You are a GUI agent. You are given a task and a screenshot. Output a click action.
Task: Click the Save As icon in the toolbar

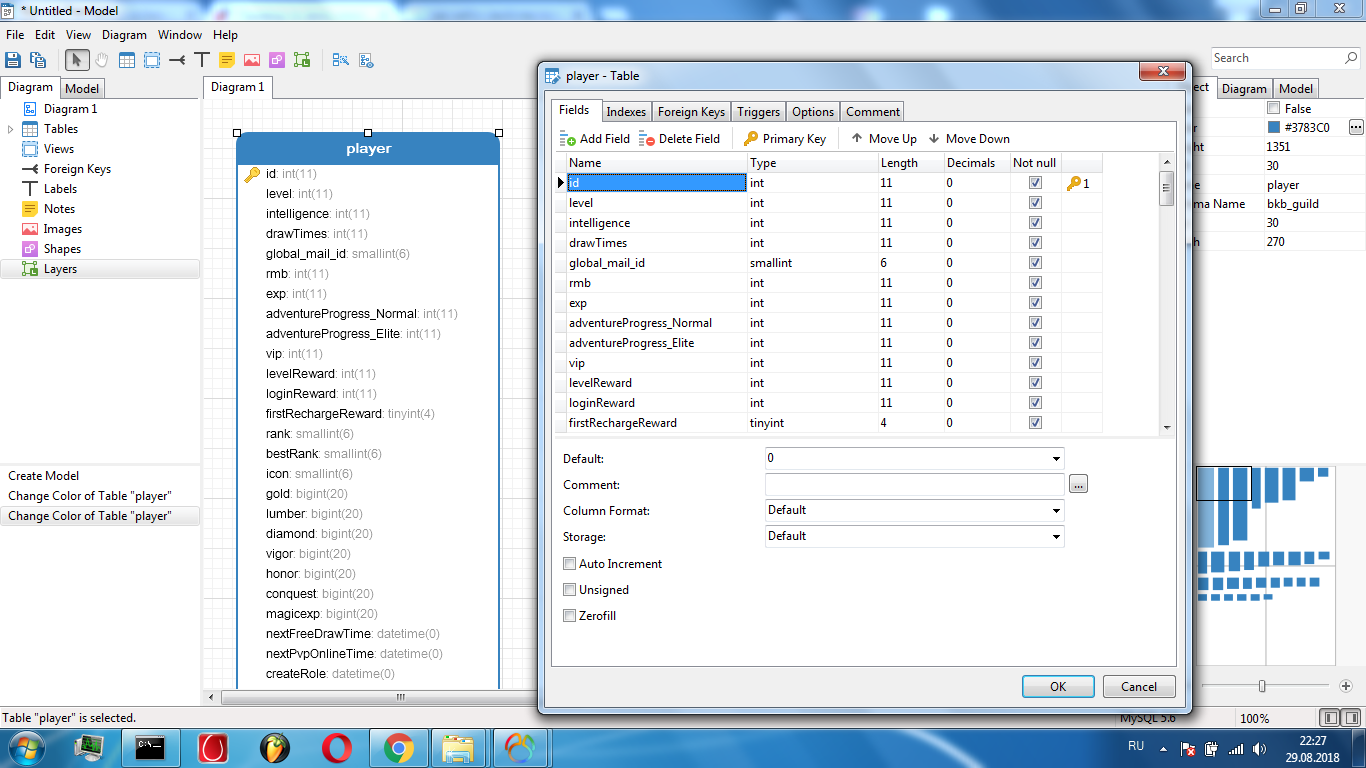(38, 60)
